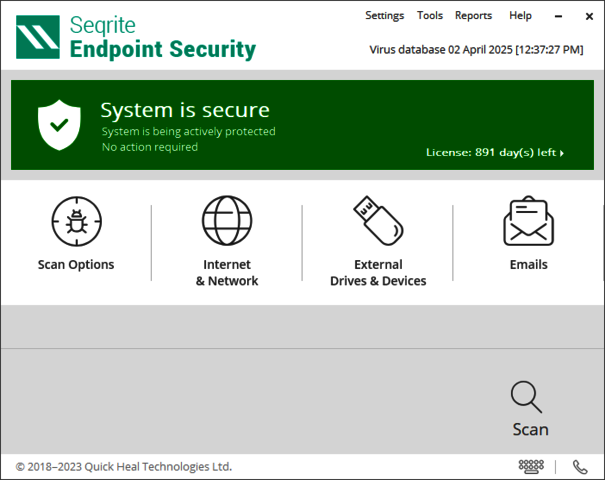Click the Emails text label

(528, 265)
